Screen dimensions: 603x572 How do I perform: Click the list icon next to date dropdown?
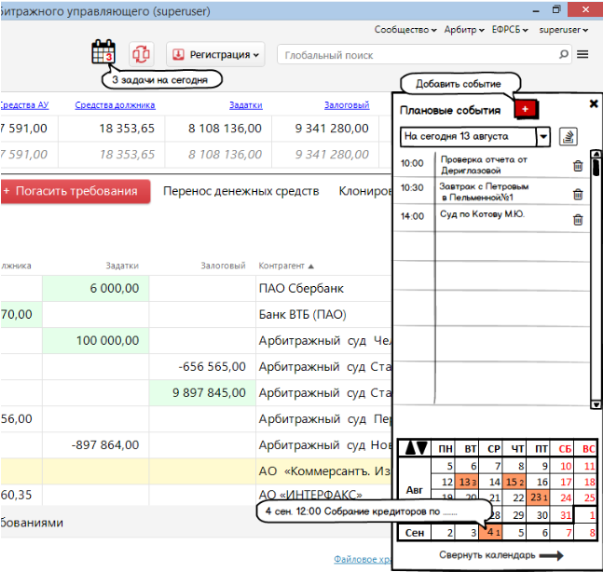[569, 136]
